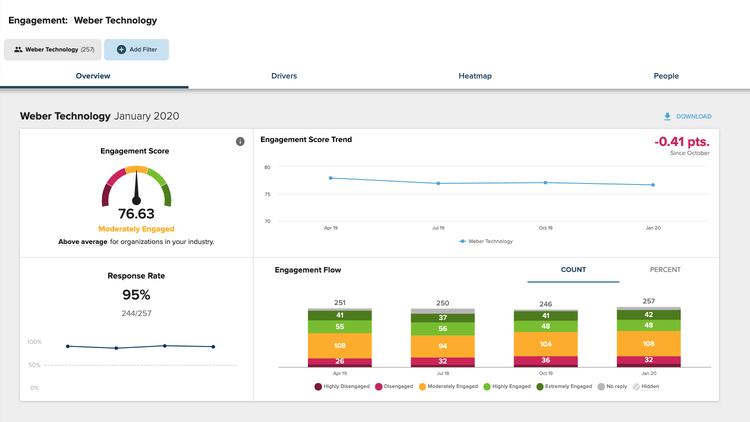Click the light green 56 segment

click(442, 329)
